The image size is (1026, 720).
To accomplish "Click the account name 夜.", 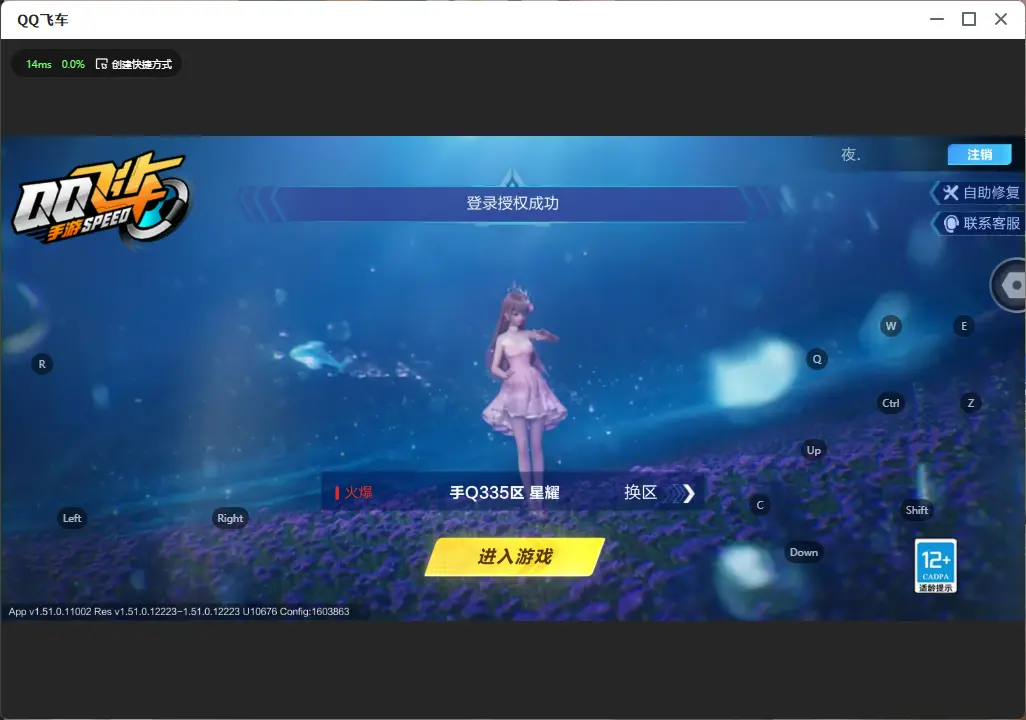I will [851, 154].
